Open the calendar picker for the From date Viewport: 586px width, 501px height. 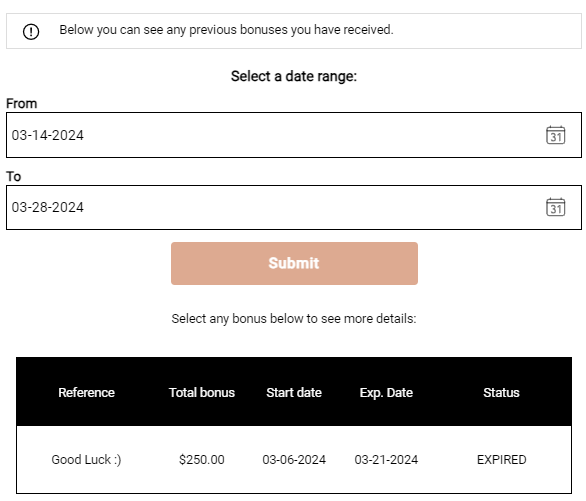(555, 135)
